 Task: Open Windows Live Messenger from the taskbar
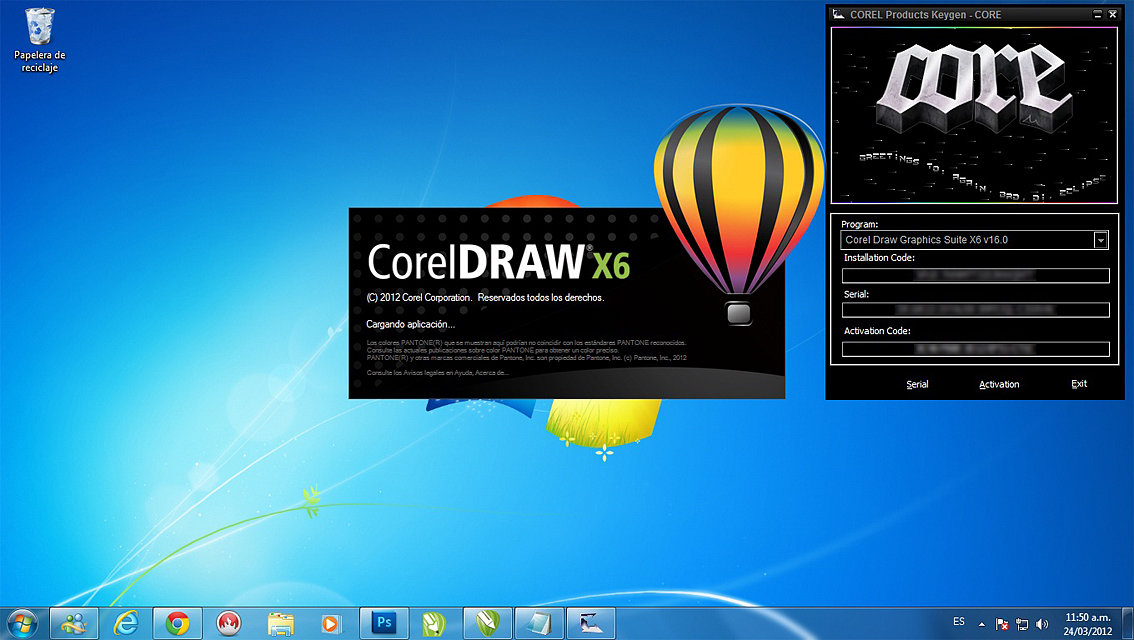pyautogui.click(x=74, y=623)
